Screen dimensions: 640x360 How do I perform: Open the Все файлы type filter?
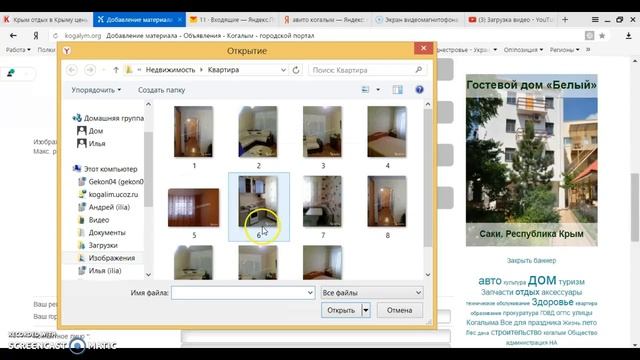click(x=372, y=293)
